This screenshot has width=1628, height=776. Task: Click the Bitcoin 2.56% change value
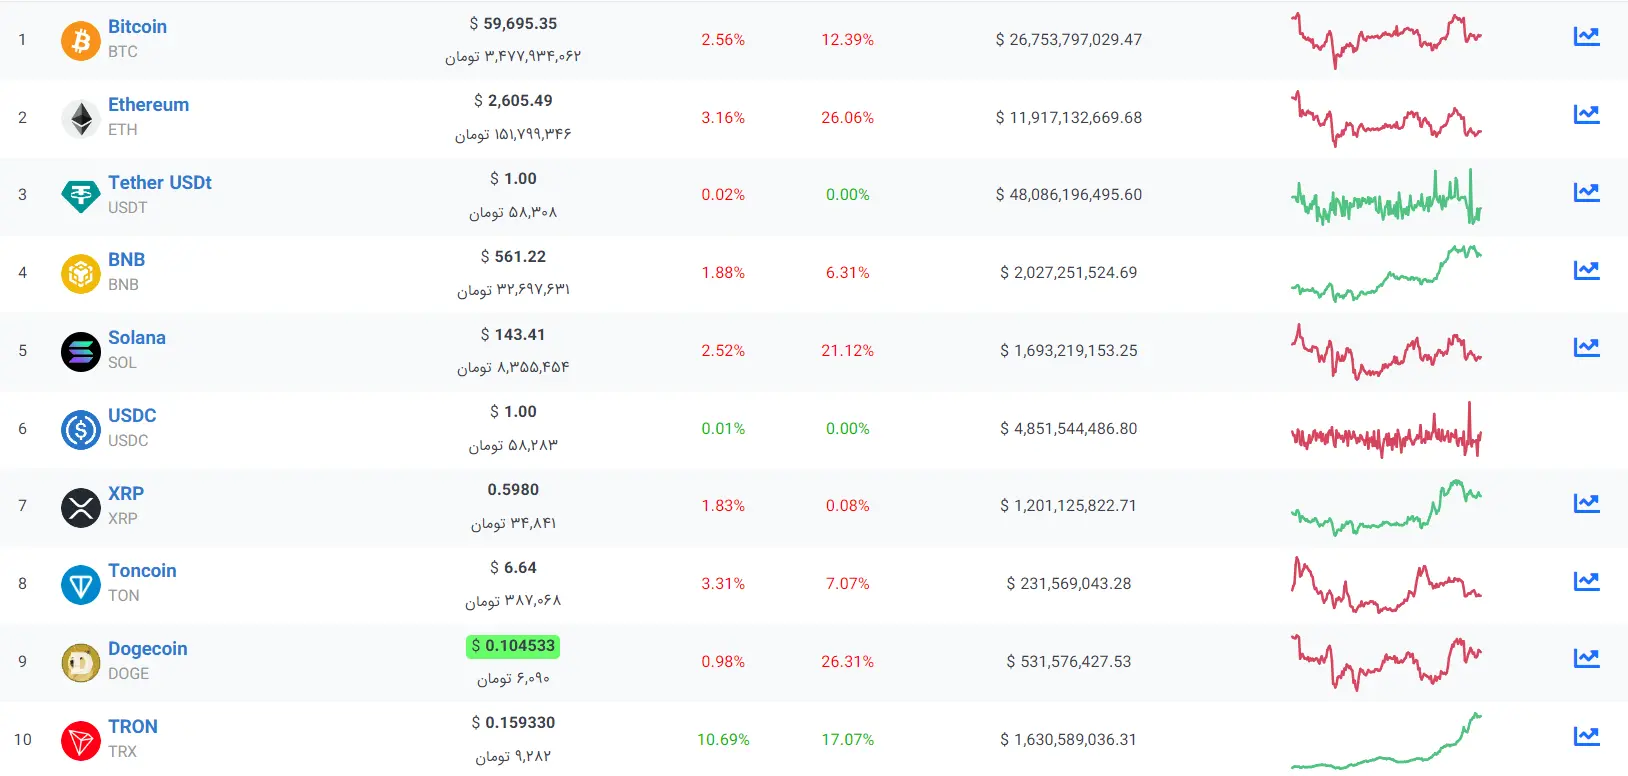point(723,40)
